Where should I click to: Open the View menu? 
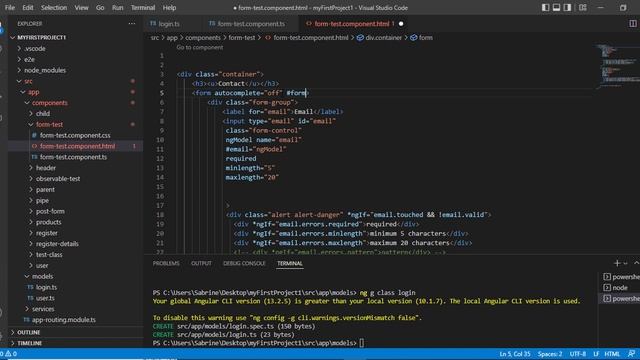81,7
